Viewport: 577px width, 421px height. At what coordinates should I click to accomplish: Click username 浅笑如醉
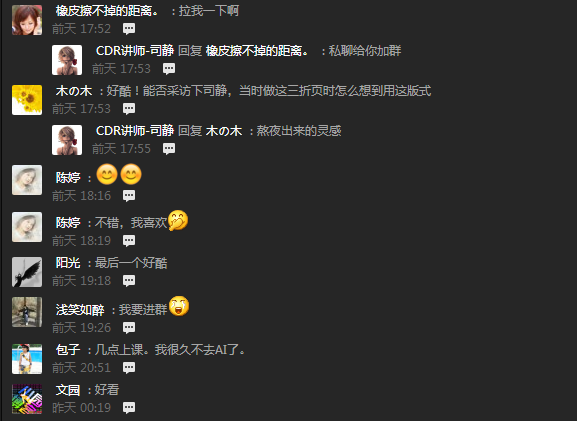coord(80,310)
